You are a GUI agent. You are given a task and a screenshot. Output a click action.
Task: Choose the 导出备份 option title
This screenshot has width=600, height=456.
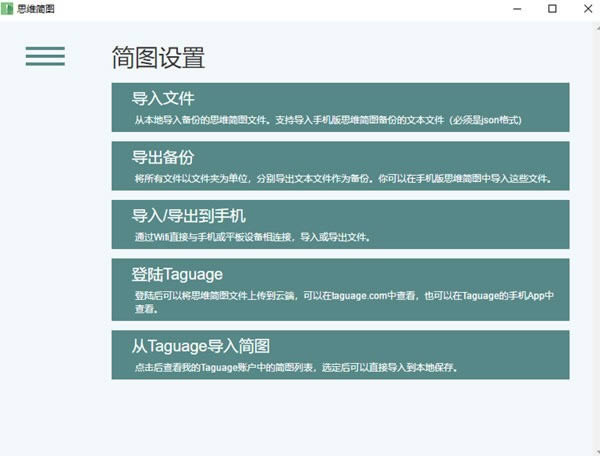point(163,158)
